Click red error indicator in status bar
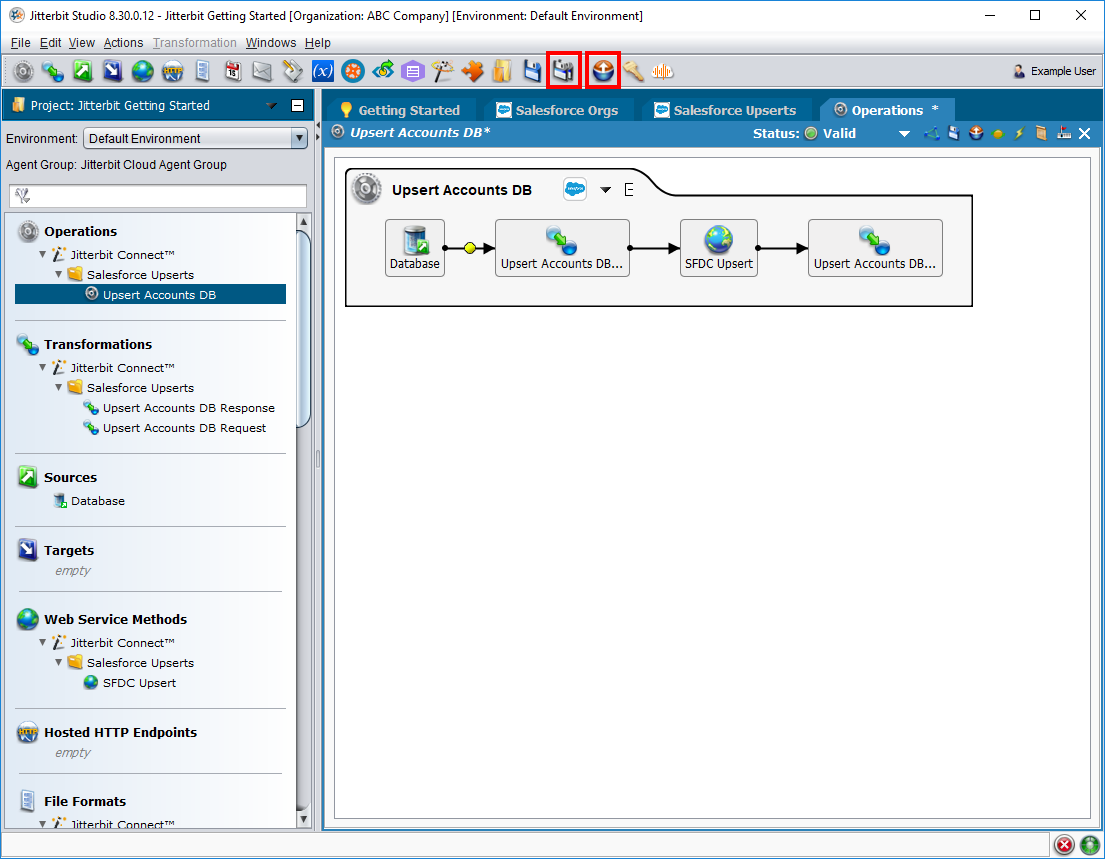The image size is (1105, 859). 1064,845
